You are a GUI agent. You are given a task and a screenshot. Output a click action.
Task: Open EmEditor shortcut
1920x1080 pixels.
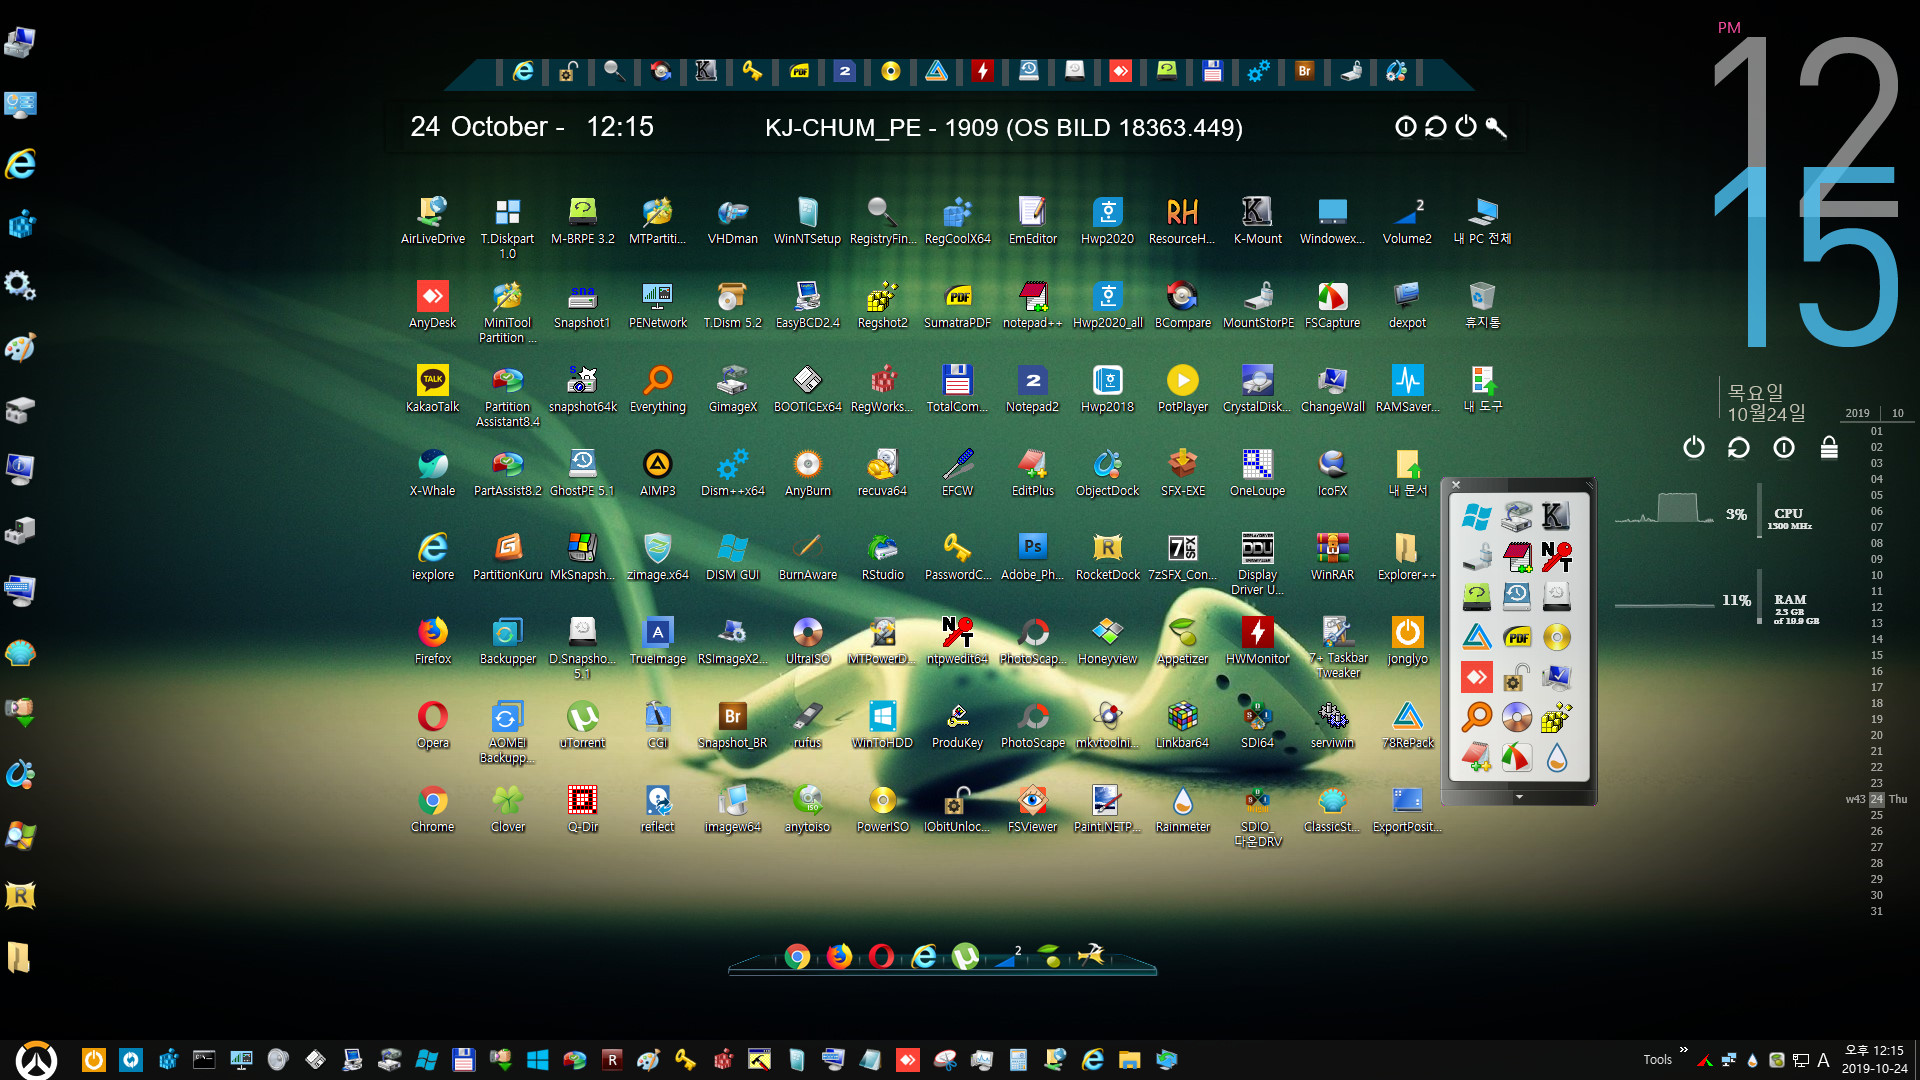pos(1032,220)
